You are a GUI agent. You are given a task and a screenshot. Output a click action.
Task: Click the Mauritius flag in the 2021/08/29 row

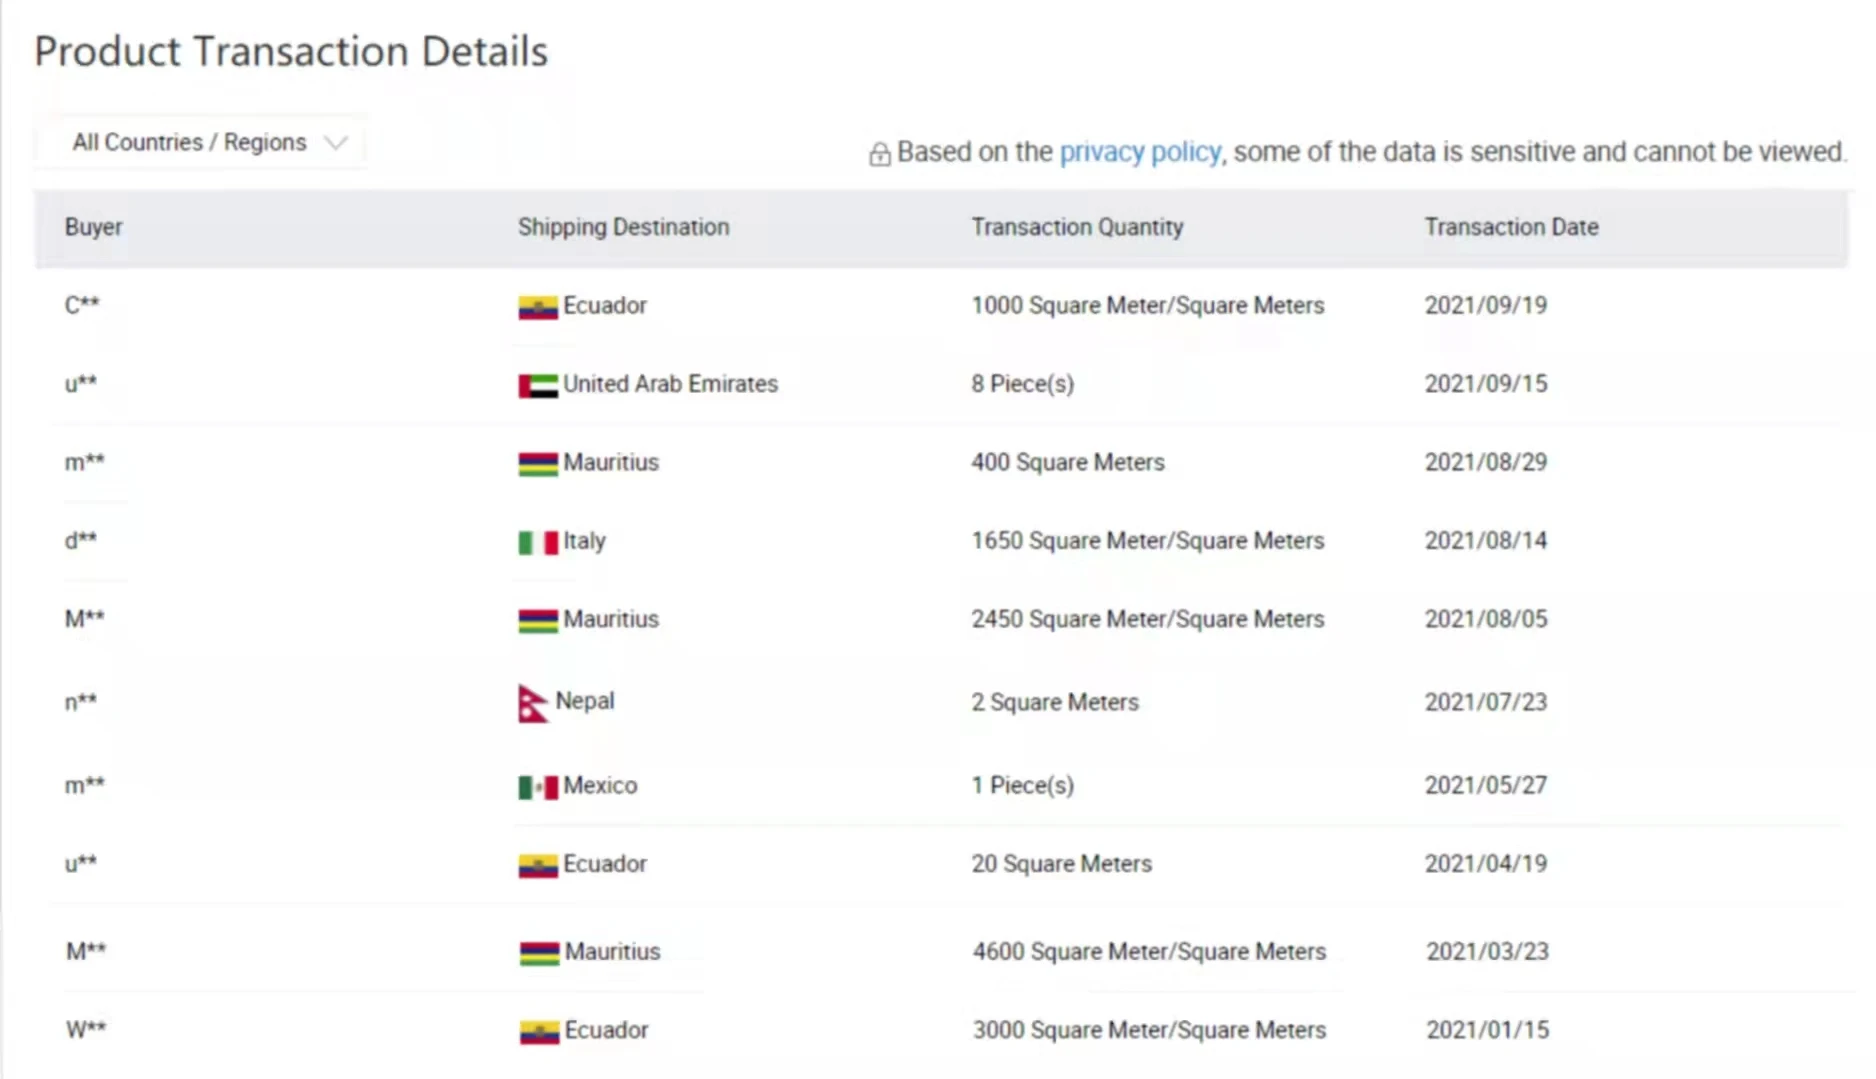pos(538,464)
